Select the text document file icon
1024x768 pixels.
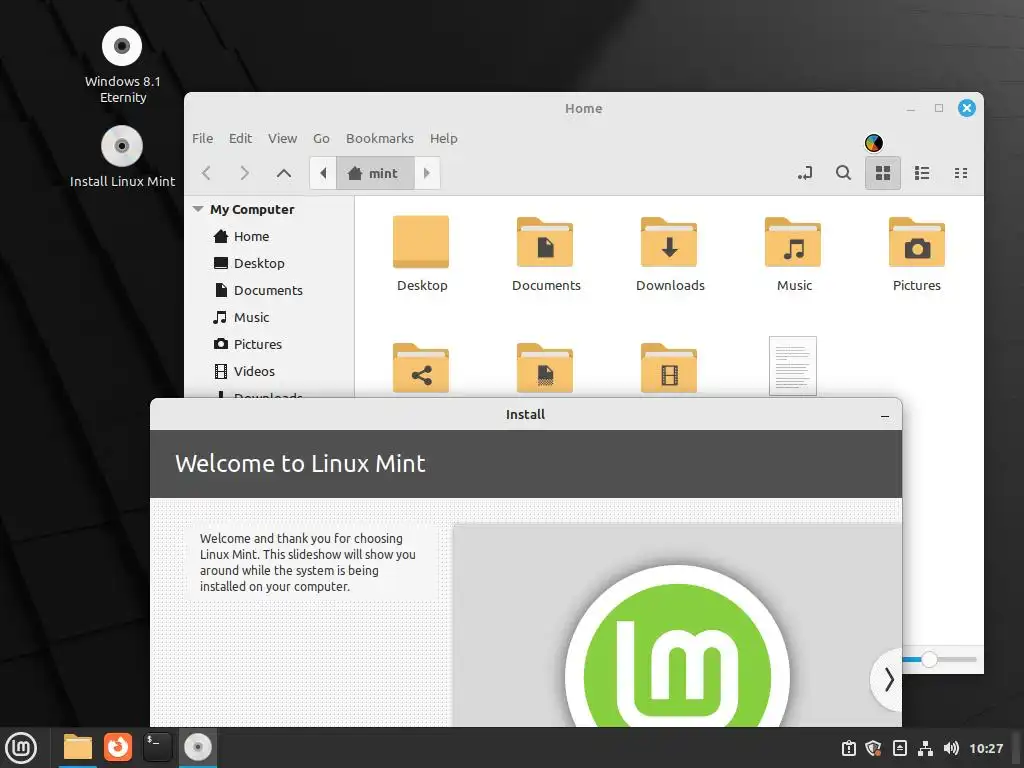[x=793, y=366]
